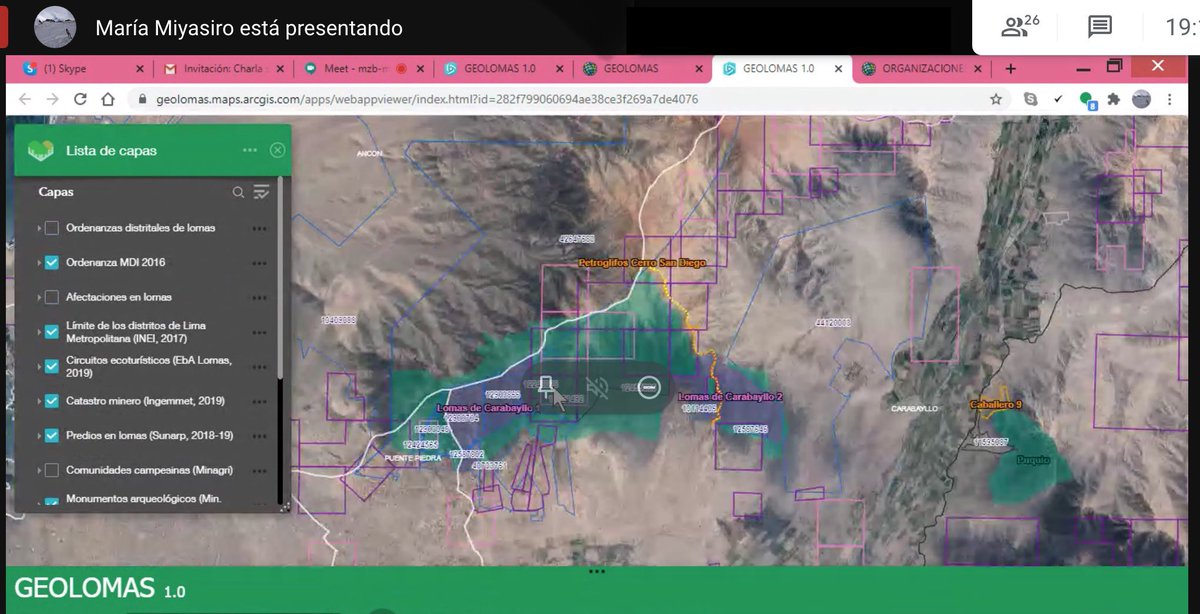Click the bottom panel handle above GEOLOMAS bar
The image size is (1200, 614).
pos(597,571)
